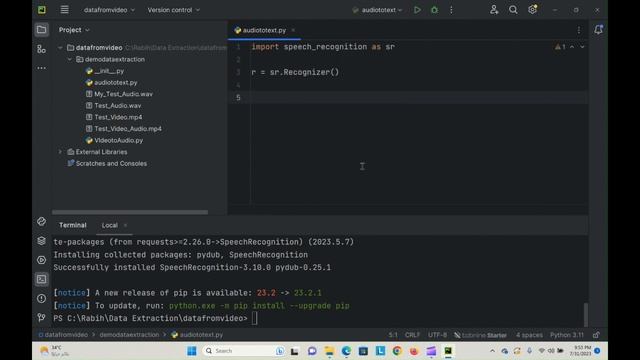This screenshot has height=360, width=640.
Task: Close the Local terminal tab
Action: (x=125, y=225)
